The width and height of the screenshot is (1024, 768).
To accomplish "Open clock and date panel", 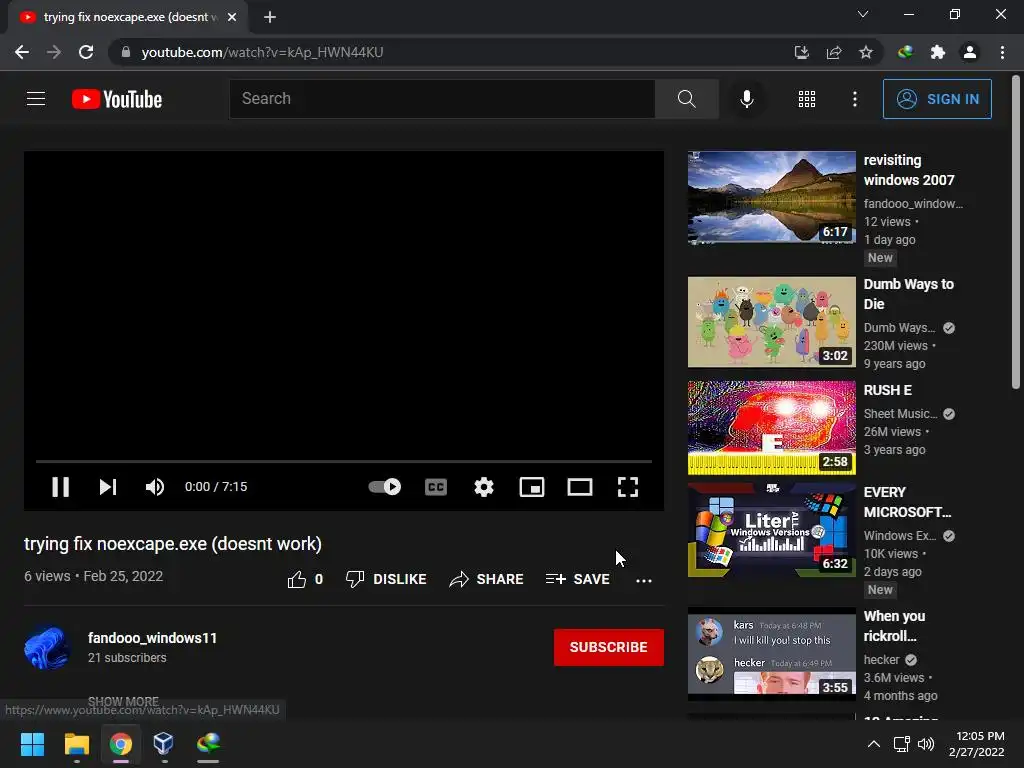I will click(977, 744).
